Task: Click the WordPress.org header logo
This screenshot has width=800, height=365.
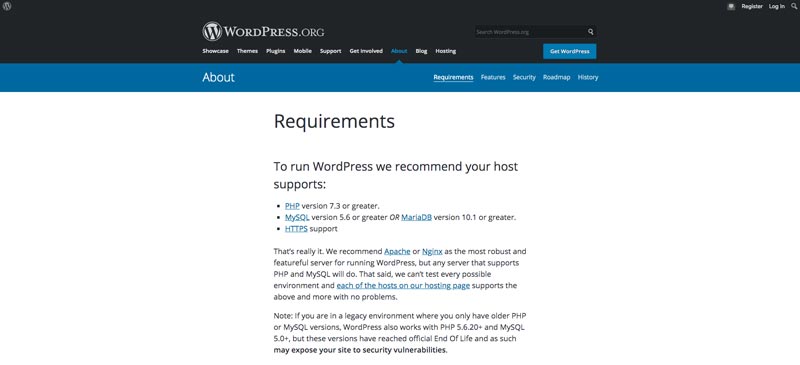Action: (x=263, y=32)
